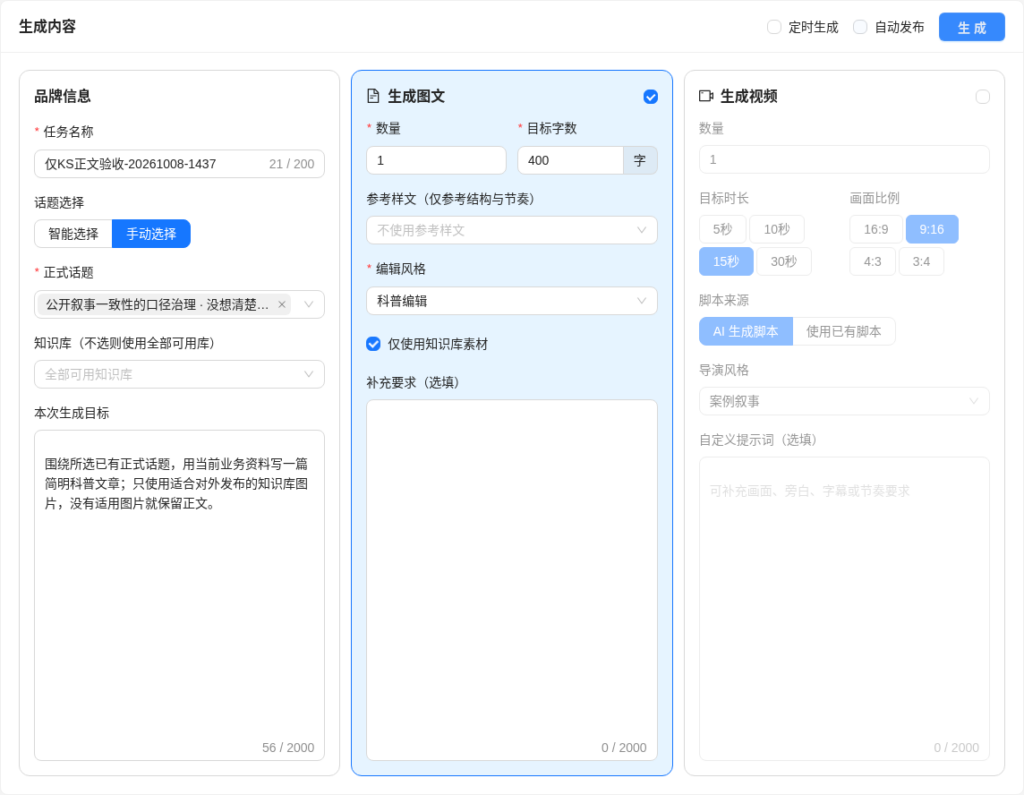
Task: Toggle the 生成图文 card checkmark
Action: (x=650, y=97)
